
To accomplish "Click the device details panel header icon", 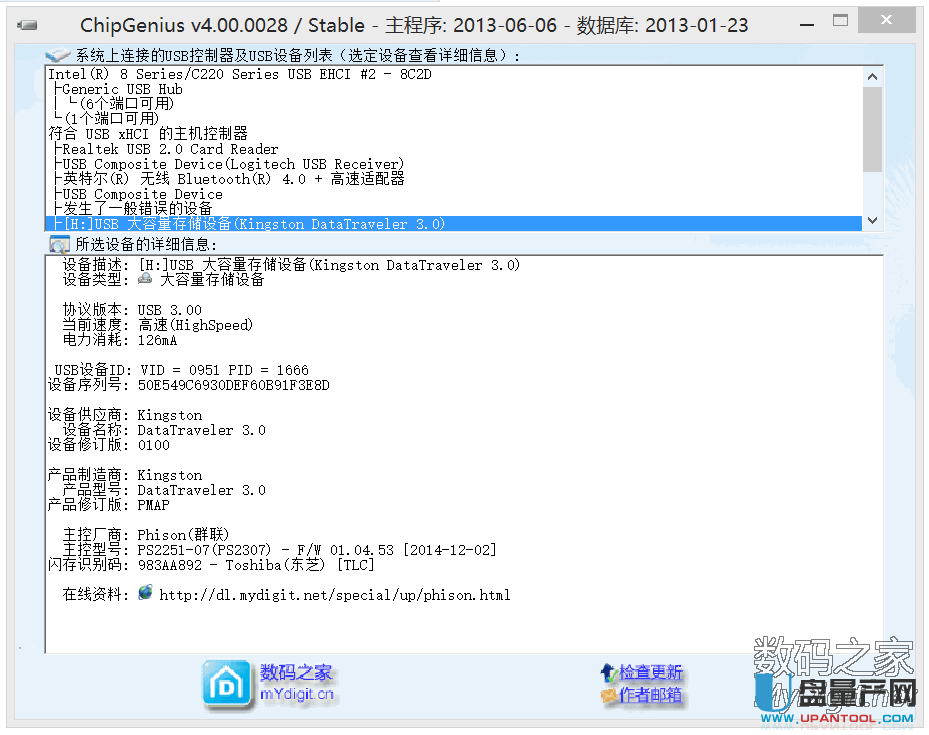I will pos(58,244).
